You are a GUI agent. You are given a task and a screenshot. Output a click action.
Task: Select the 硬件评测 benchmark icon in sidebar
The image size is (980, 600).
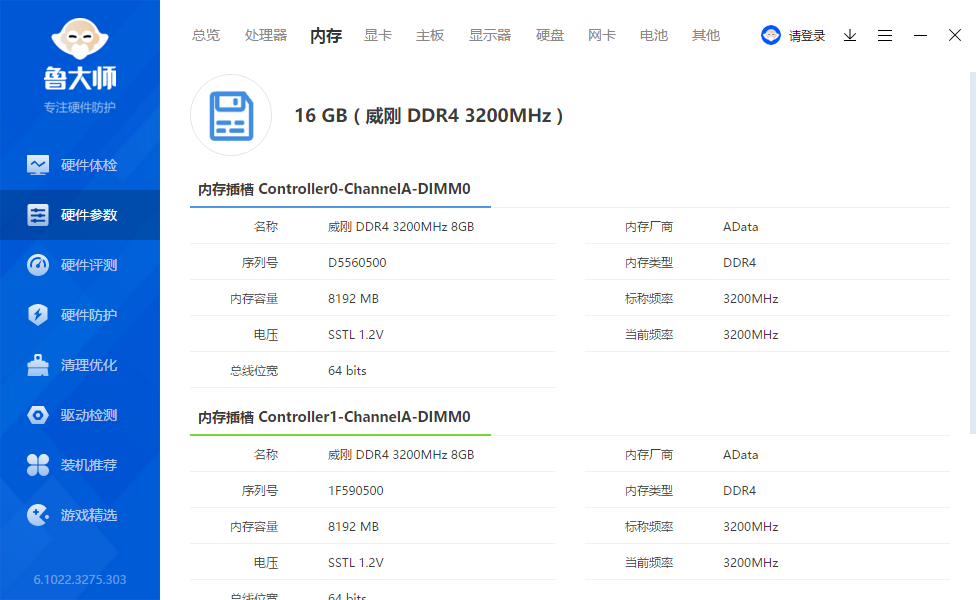tap(80, 264)
